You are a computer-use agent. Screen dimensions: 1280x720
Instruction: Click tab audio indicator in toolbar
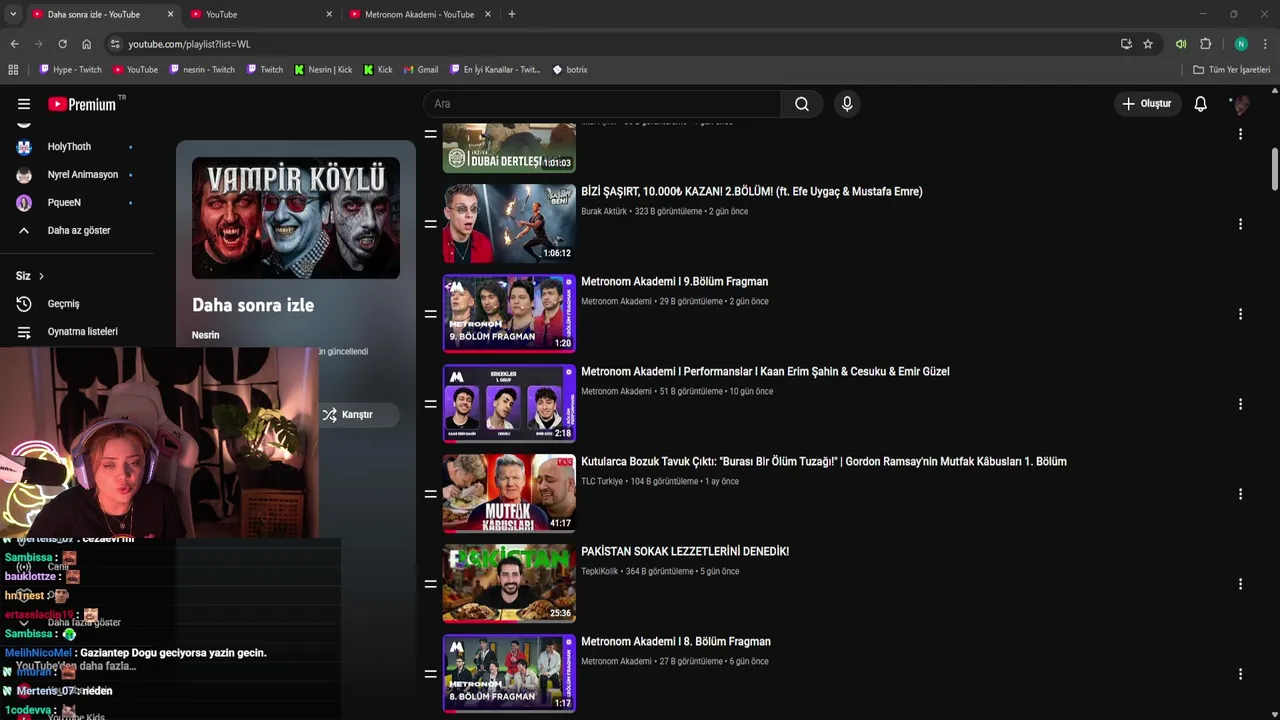(1181, 44)
